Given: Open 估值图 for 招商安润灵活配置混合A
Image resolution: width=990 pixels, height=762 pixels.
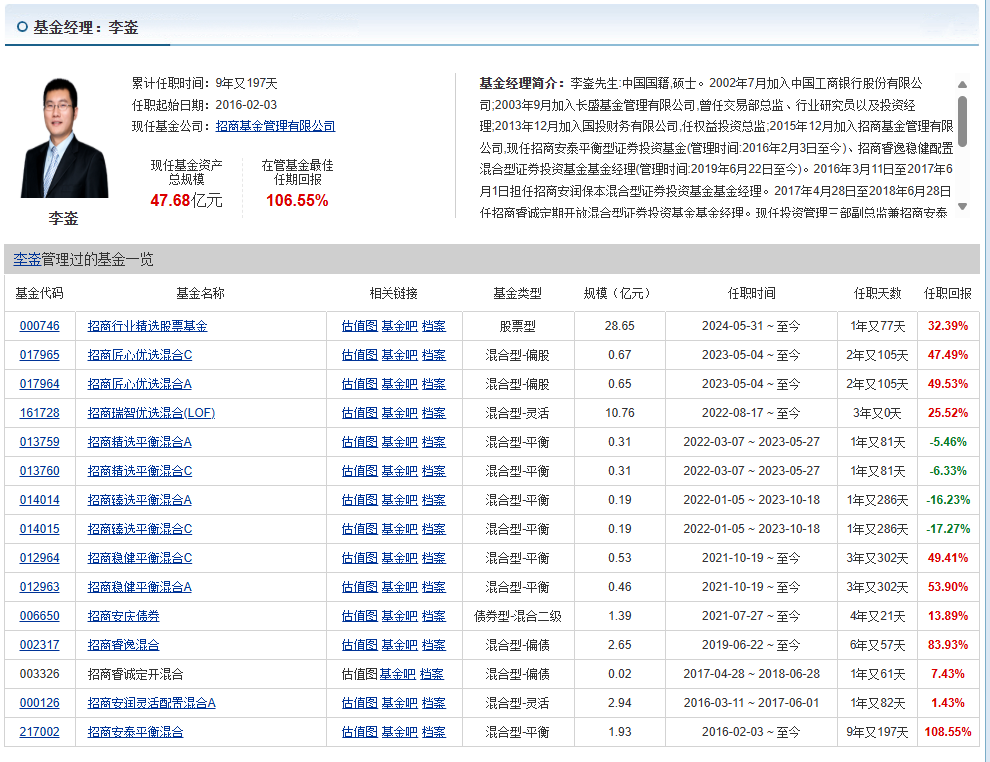Looking at the screenshot, I should pyautogui.click(x=359, y=703).
